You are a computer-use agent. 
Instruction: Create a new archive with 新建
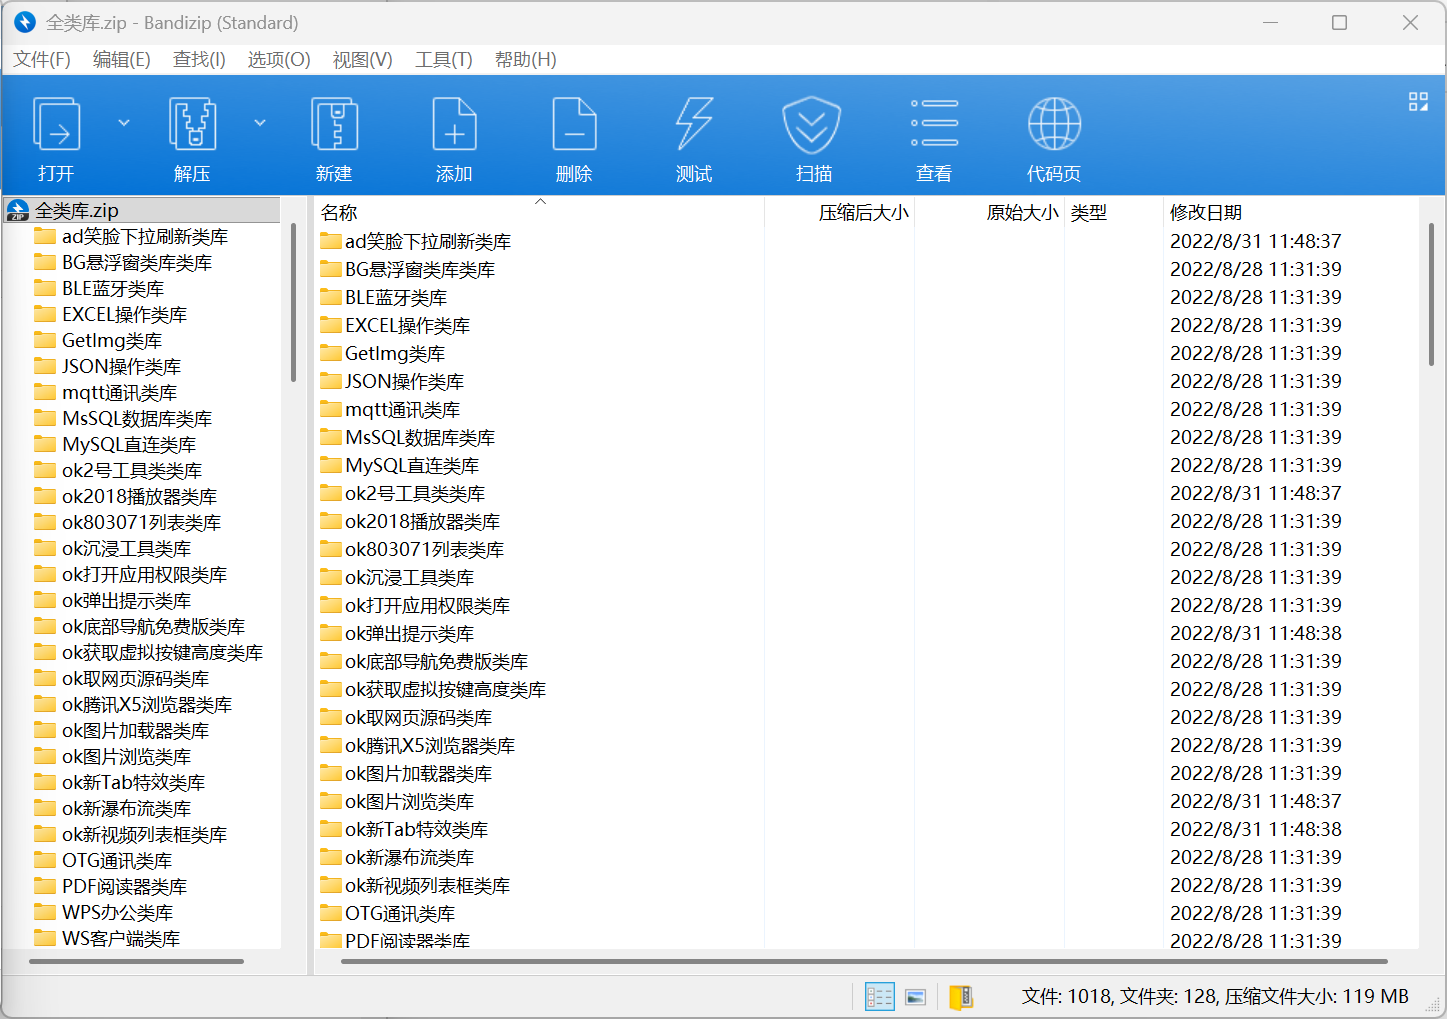(334, 135)
